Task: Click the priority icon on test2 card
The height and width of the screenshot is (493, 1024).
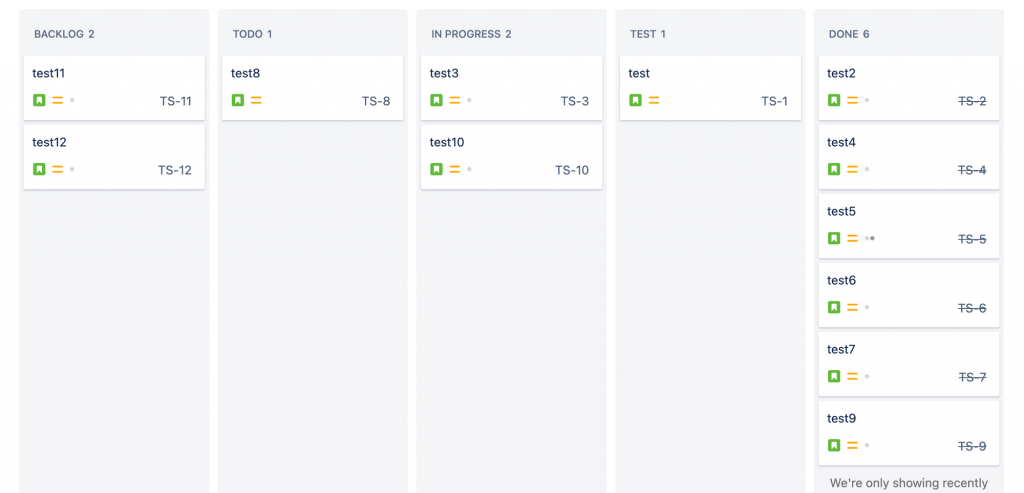Action: tap(852, 100)
